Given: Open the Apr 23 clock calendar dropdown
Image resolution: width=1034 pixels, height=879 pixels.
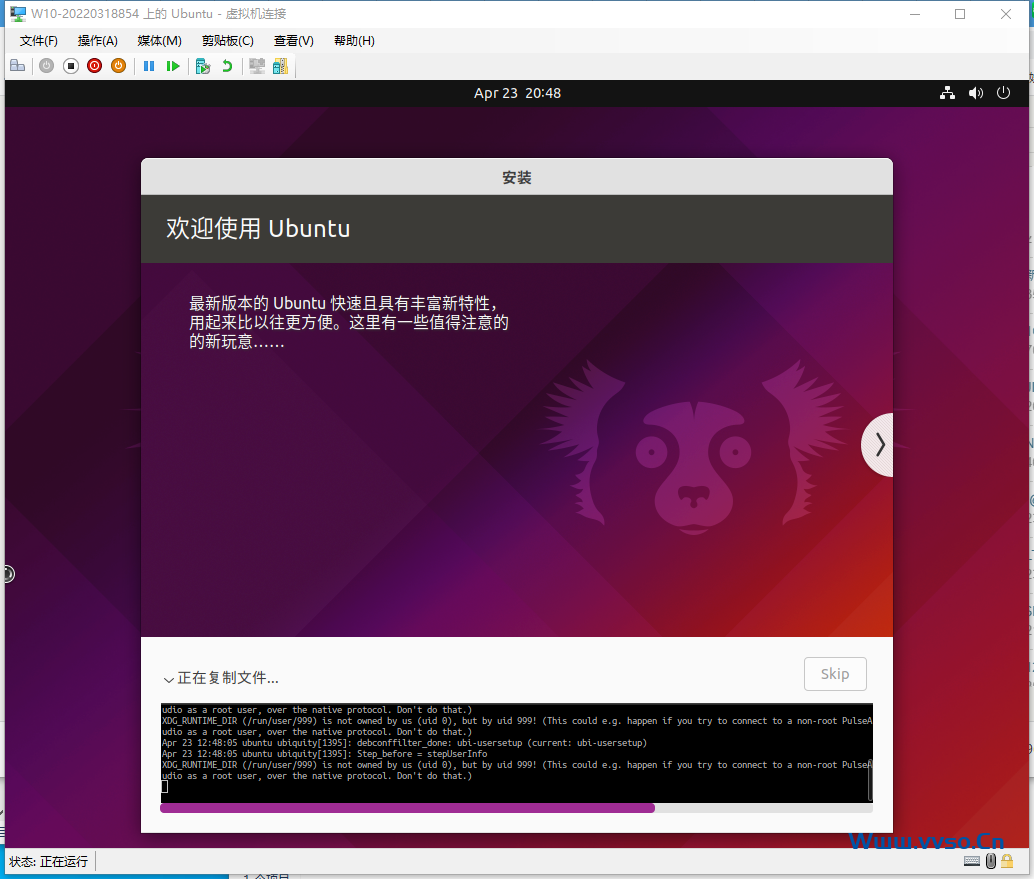Looking at the screenshot, I should coord(517,92).
